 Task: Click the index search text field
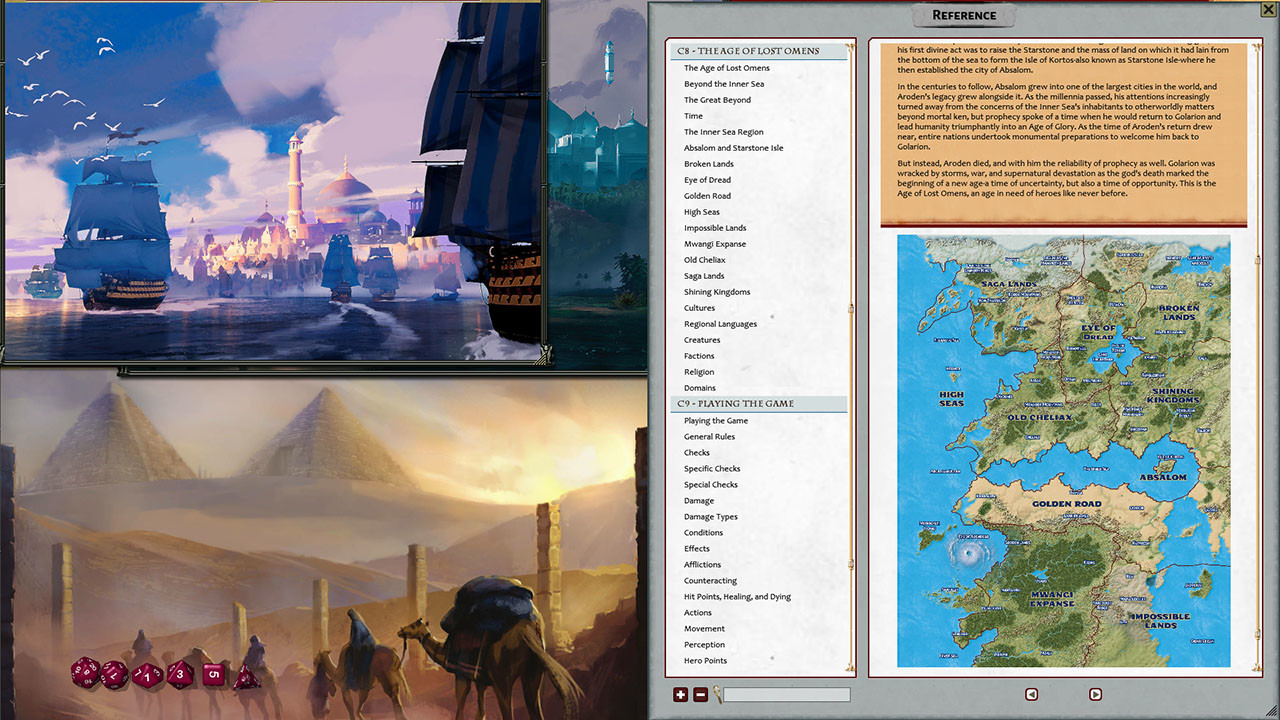pos(787,694)
